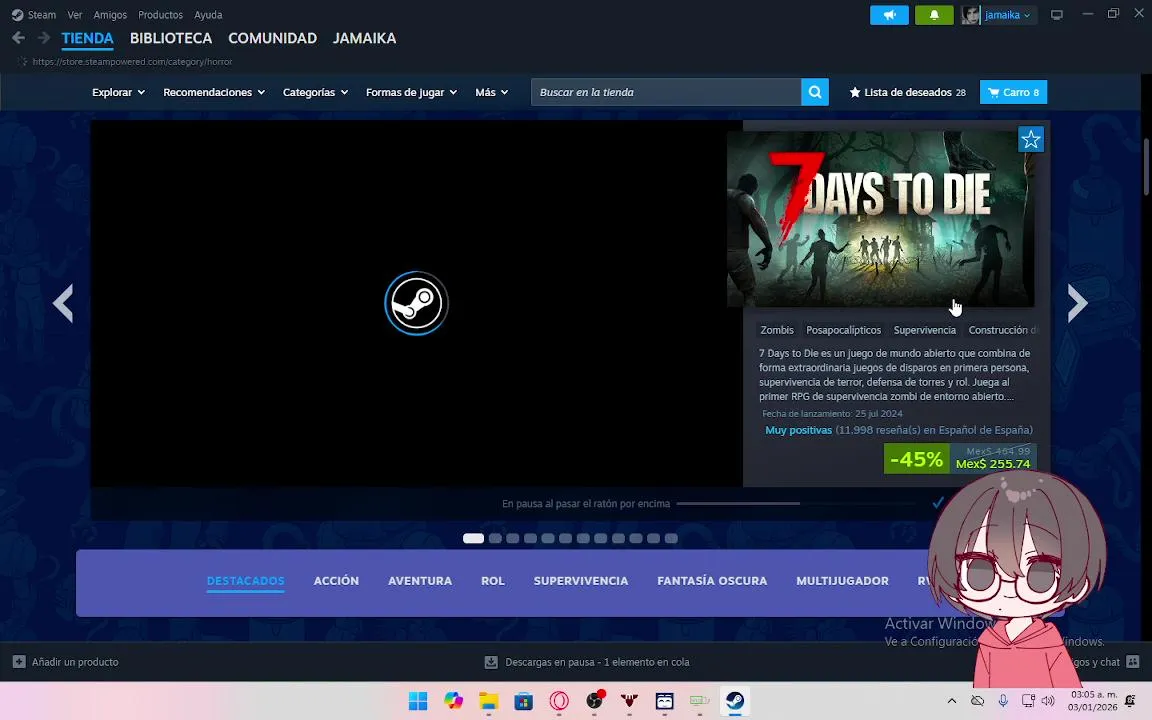The height and width of the screenshot is (720, 1152).
Task: Select the first highlighted carousel page dot
Action: tap(473, 539)
